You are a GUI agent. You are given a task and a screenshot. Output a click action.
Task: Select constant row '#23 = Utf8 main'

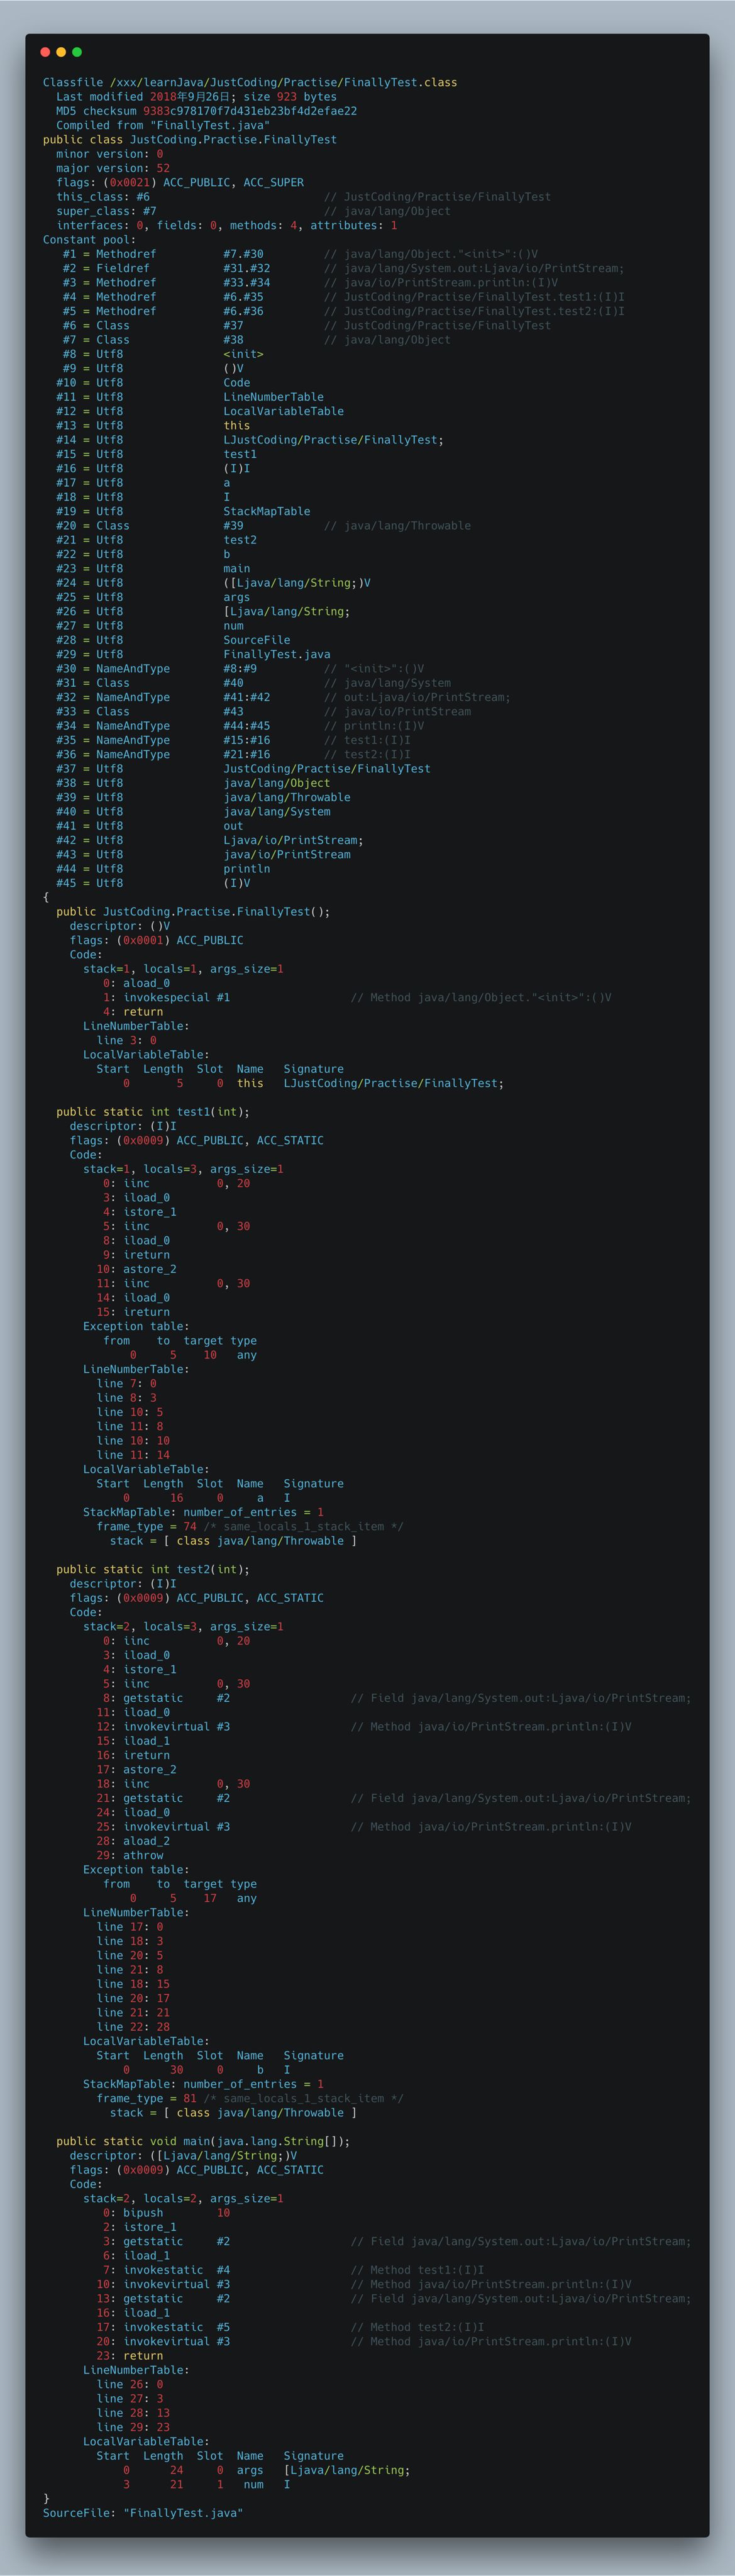153,569
